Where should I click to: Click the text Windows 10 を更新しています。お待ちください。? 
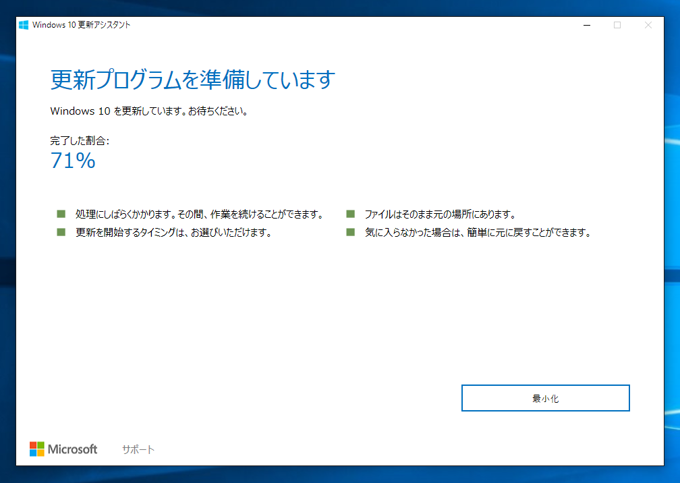149,111
